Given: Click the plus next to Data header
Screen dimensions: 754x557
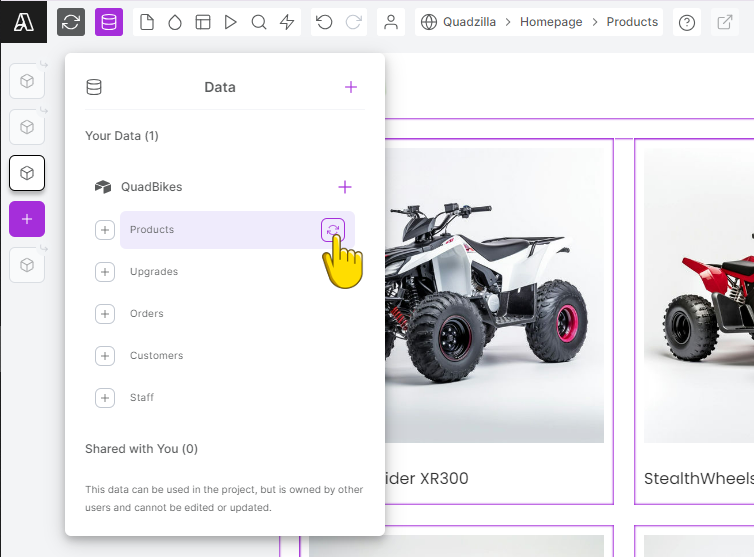Looking at the screenshot, I should [x=351, y=87].
